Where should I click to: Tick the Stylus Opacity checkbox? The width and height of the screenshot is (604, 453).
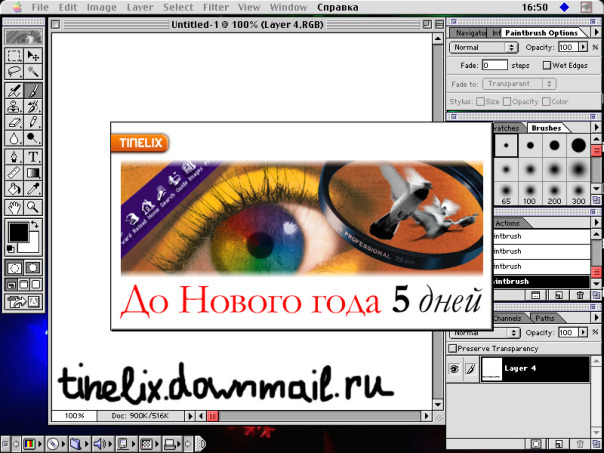(507, 102)
